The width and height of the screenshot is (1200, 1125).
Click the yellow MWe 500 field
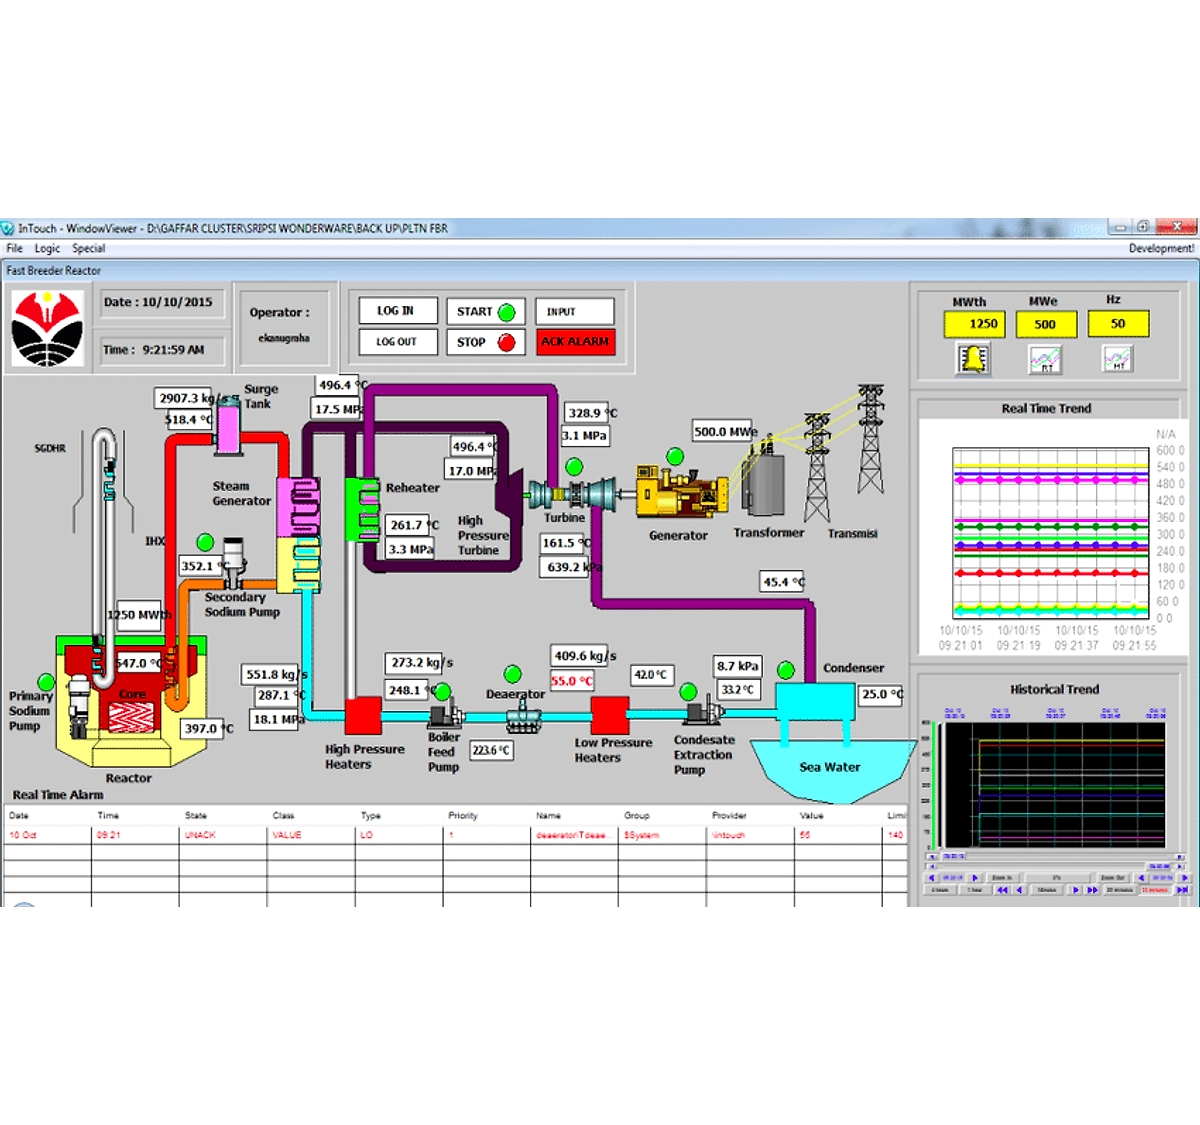pyautogui.click(x=1046, y=324)
